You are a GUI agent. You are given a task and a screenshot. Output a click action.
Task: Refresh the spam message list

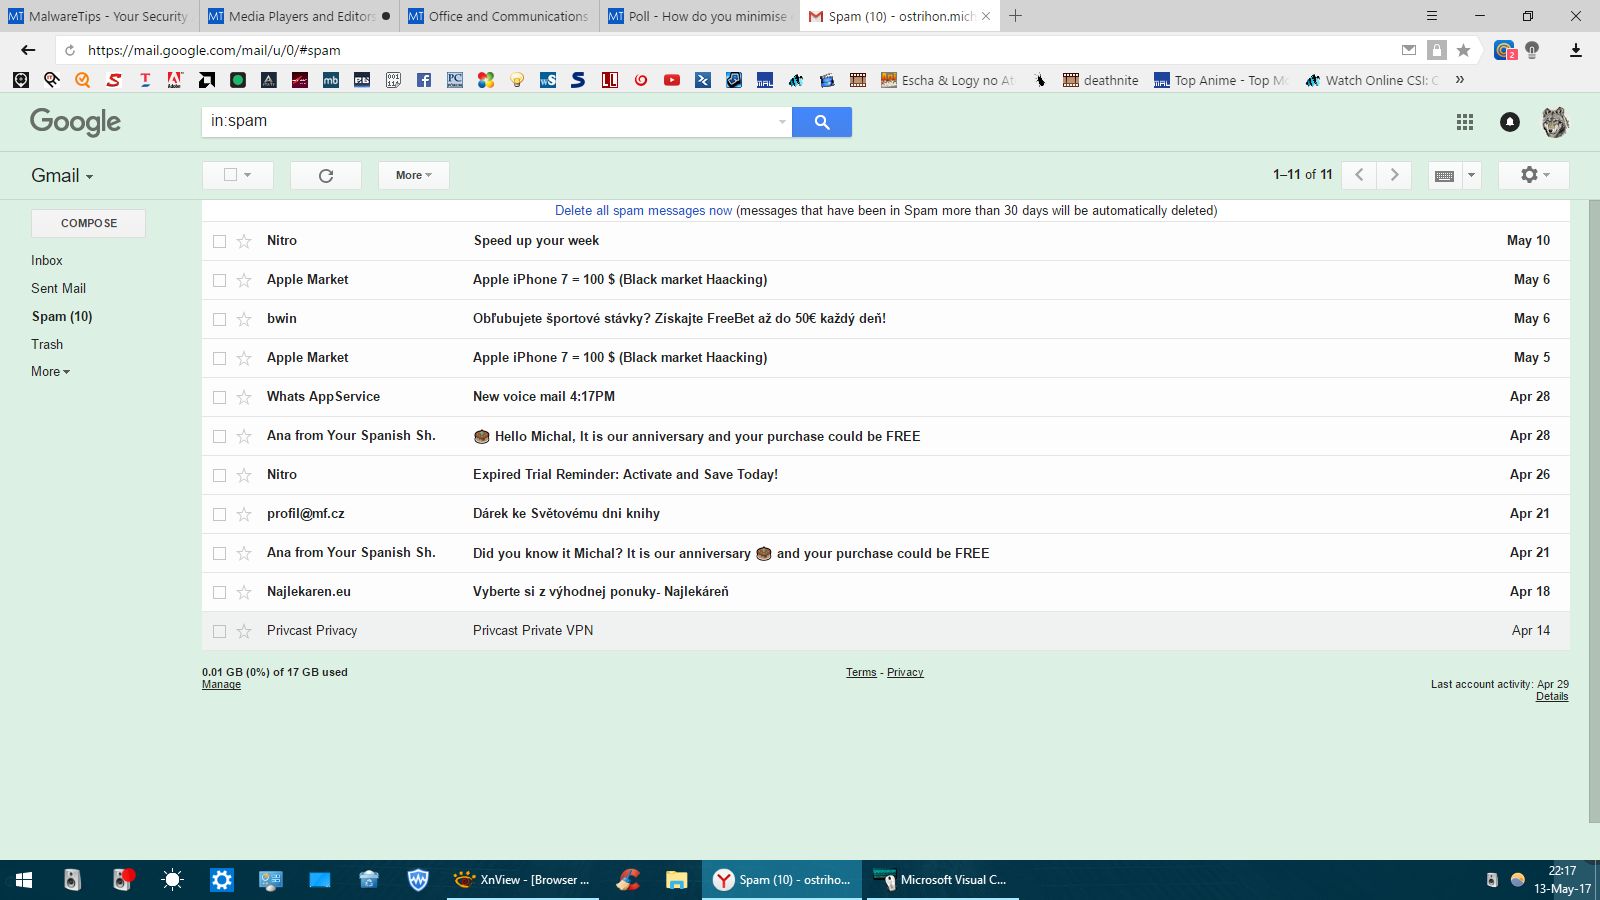(x=326, y=175)
